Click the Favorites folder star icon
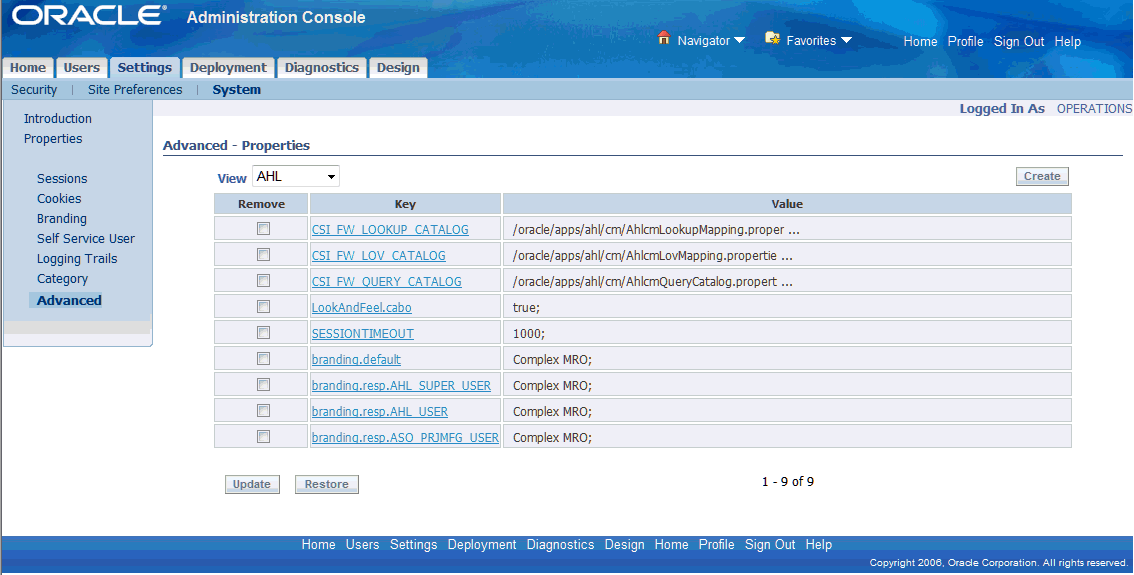Image resolution: width=1134 pixels, height=575 pixels. coord(772,38)
